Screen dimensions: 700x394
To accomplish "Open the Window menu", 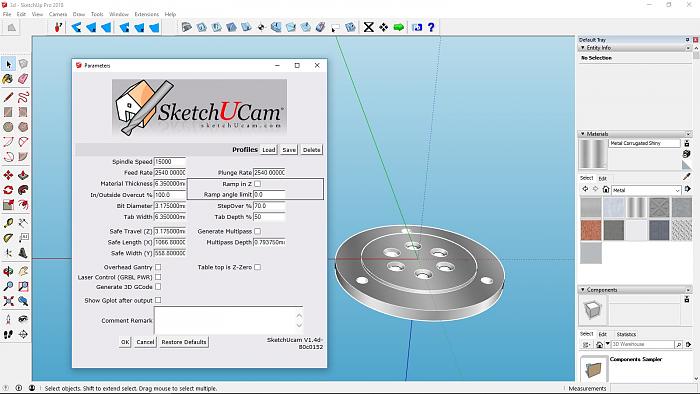I will click(x=119, y=14).
